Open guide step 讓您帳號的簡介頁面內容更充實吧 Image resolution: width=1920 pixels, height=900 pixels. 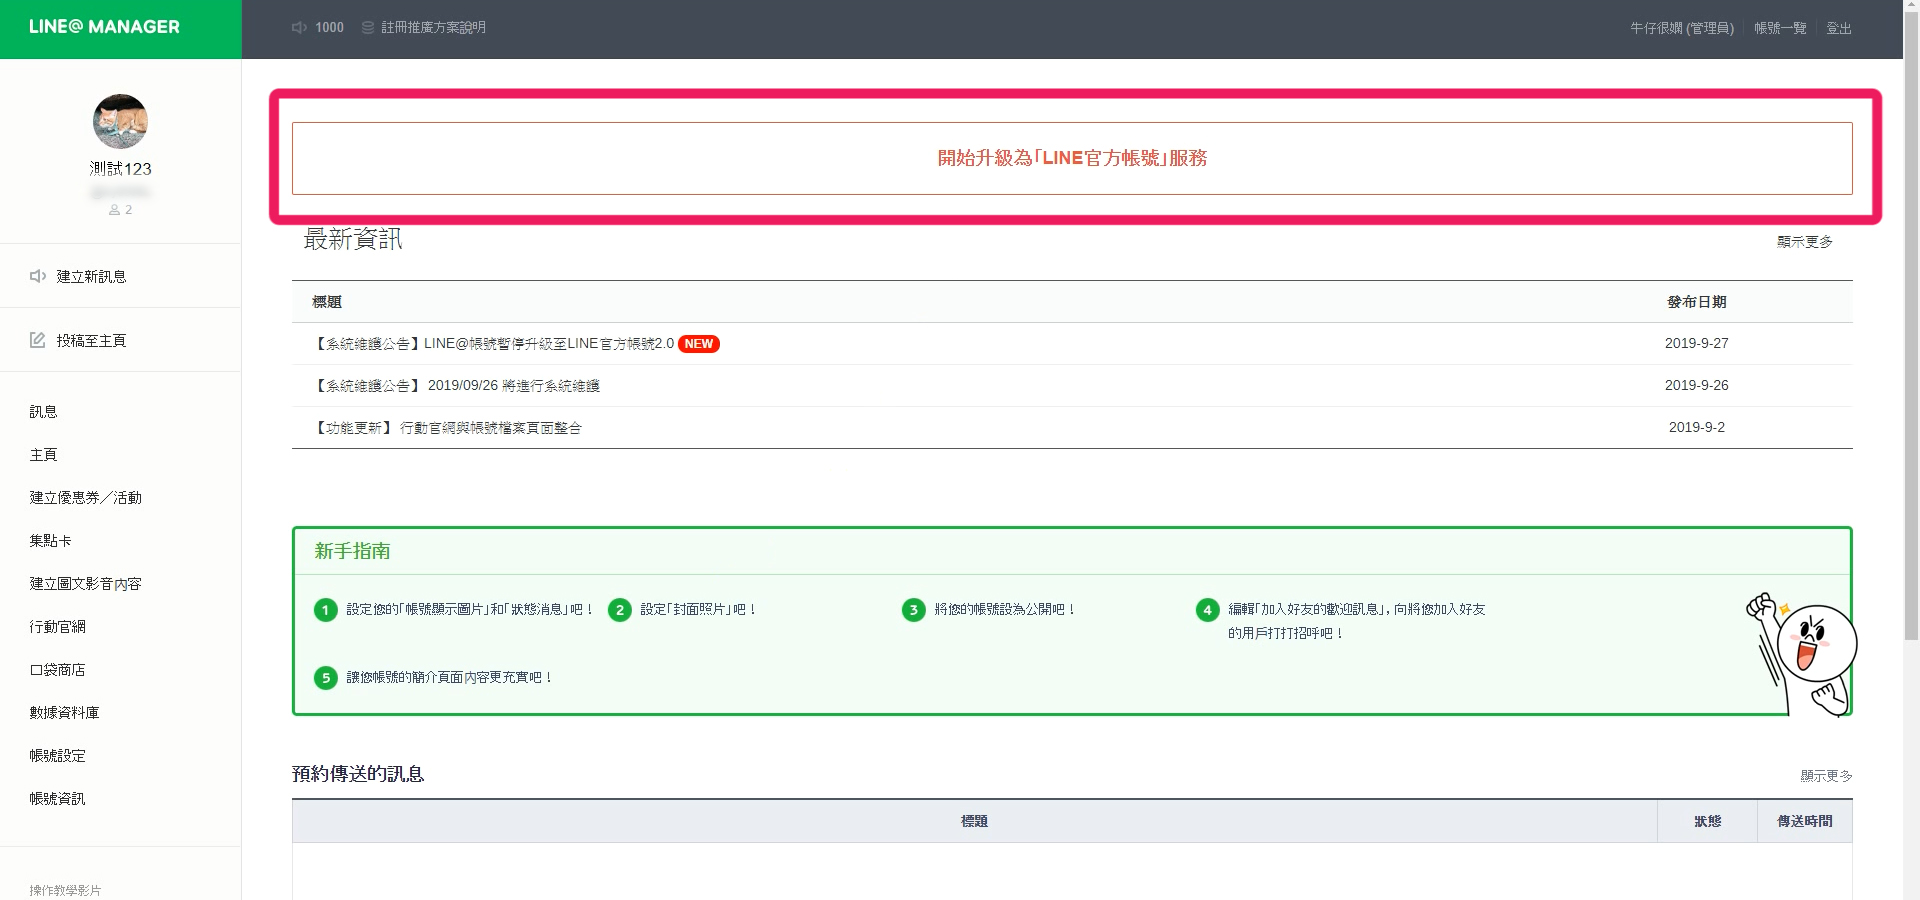click(x=449, y=677)
